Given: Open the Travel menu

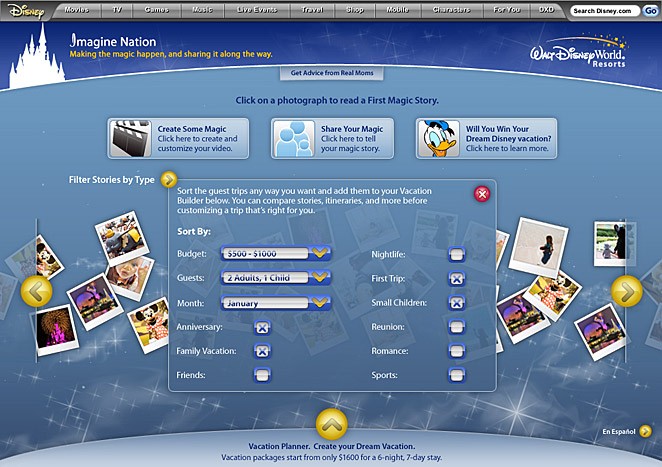Looking at the screenshot, I should click(312, 10).
